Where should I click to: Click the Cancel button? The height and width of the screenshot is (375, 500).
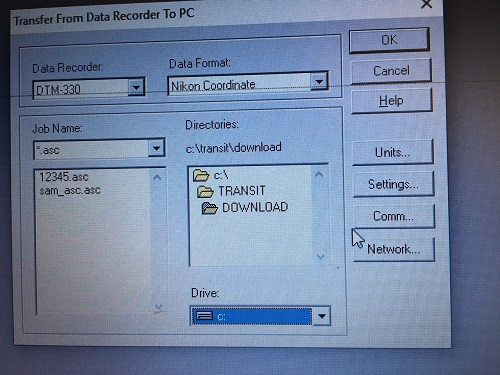coord(391,71)
